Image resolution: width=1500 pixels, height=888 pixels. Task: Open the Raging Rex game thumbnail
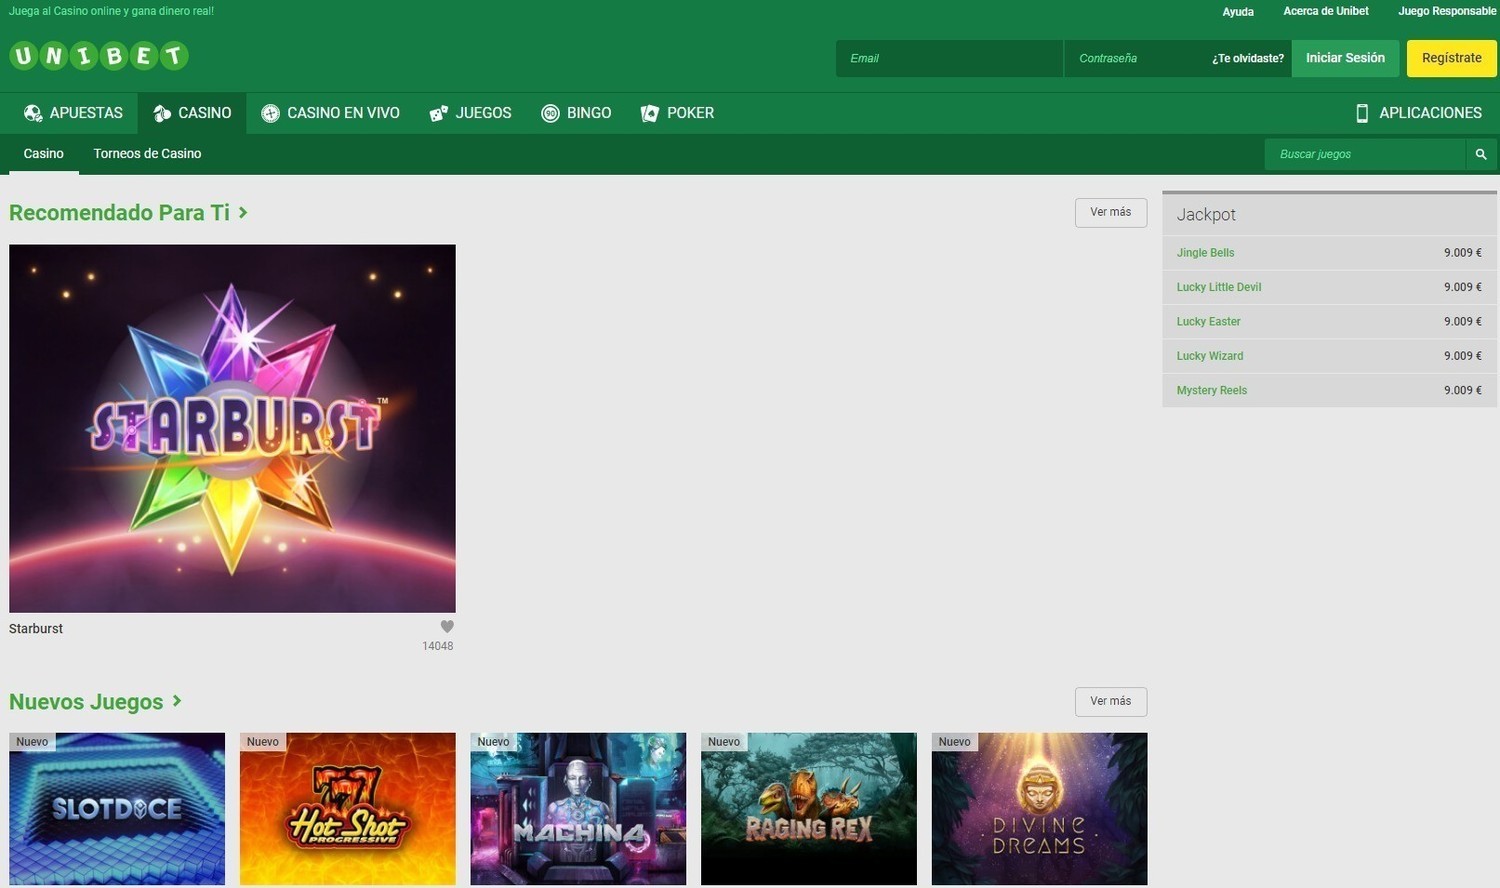tap(809, 809)
